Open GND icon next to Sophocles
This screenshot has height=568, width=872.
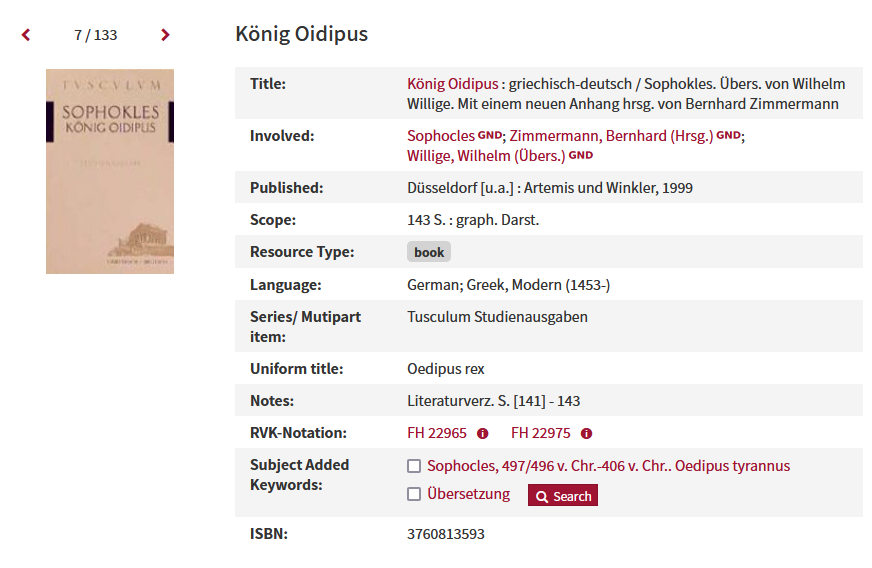pyautogui.click(x=489, y=135)
